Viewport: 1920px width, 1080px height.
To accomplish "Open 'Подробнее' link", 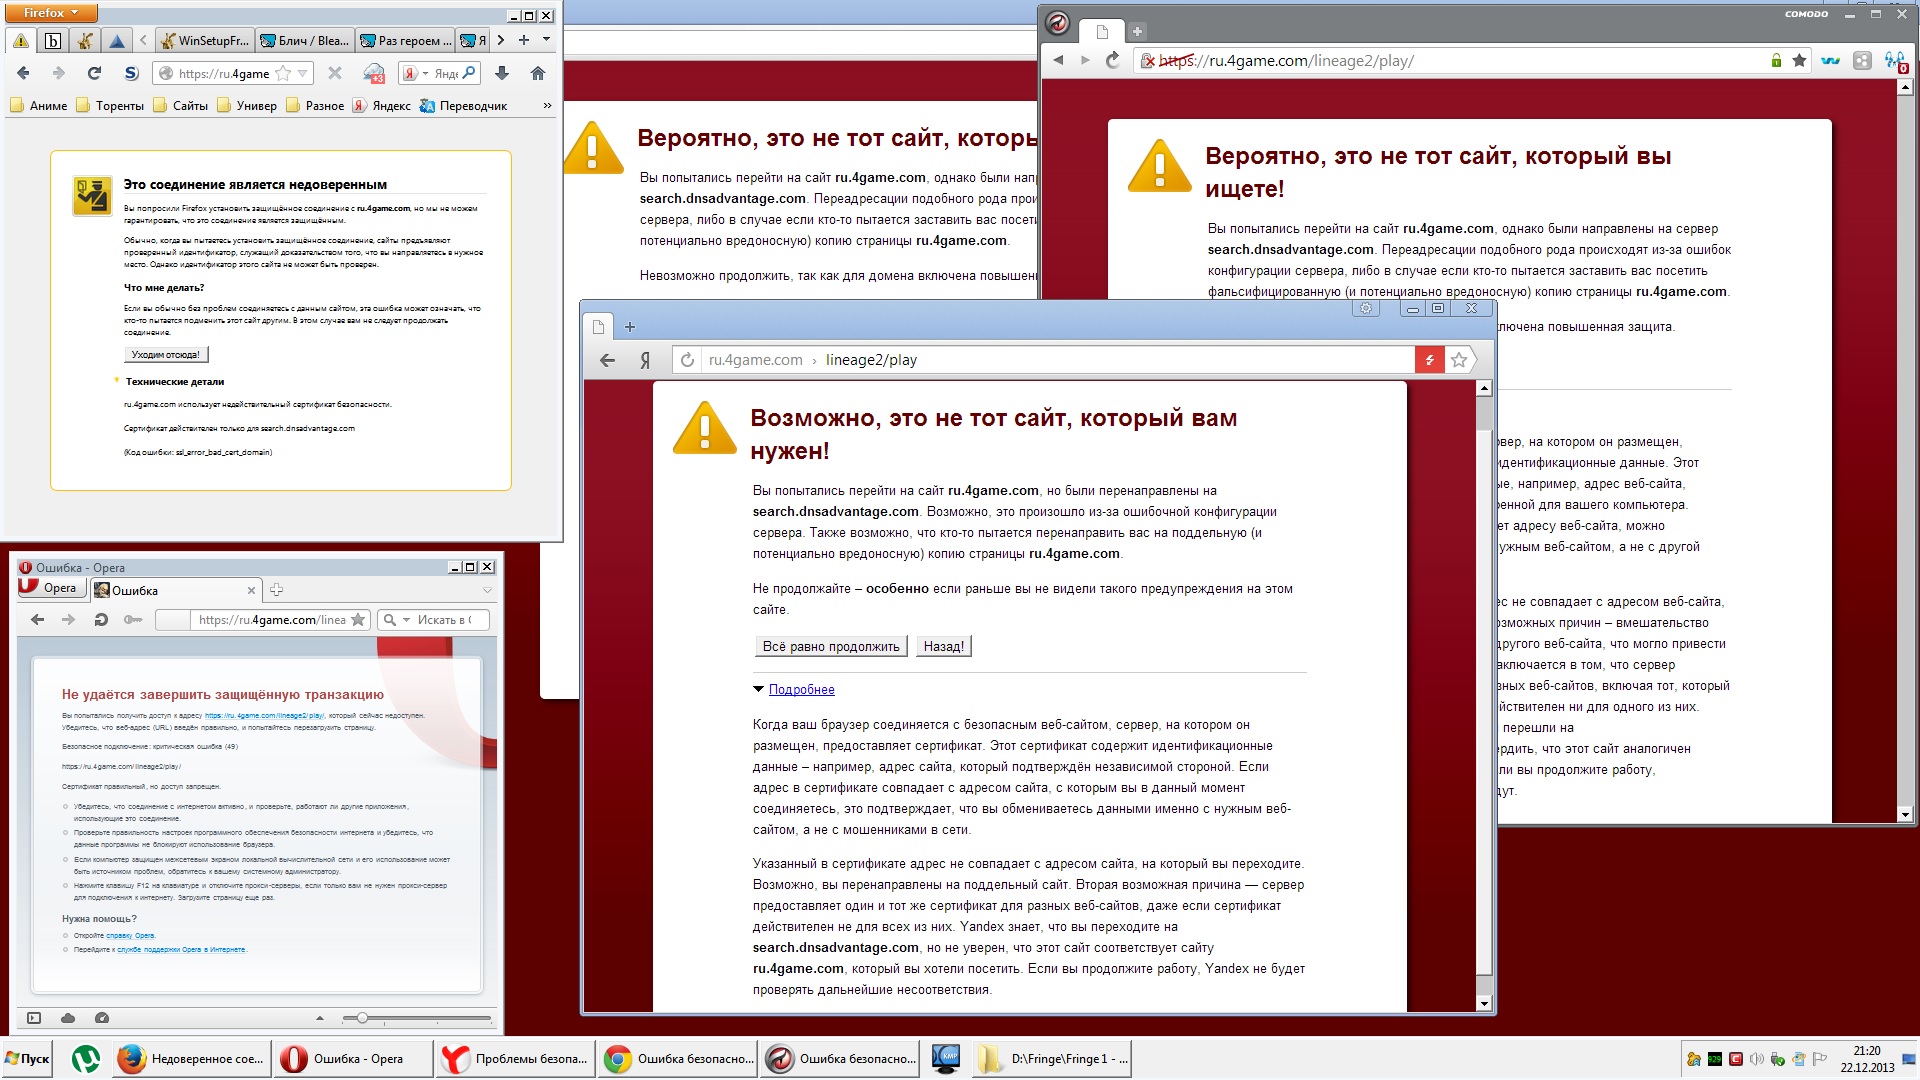I will tap(801, 689).
